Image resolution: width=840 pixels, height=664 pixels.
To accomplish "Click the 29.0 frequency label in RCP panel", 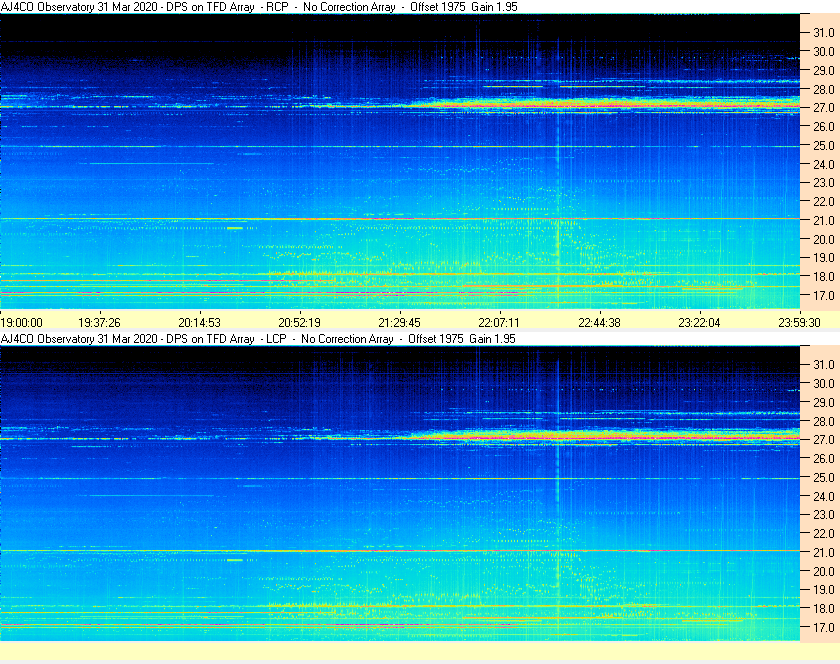I will pyautogui.click(x=824, y=70).
